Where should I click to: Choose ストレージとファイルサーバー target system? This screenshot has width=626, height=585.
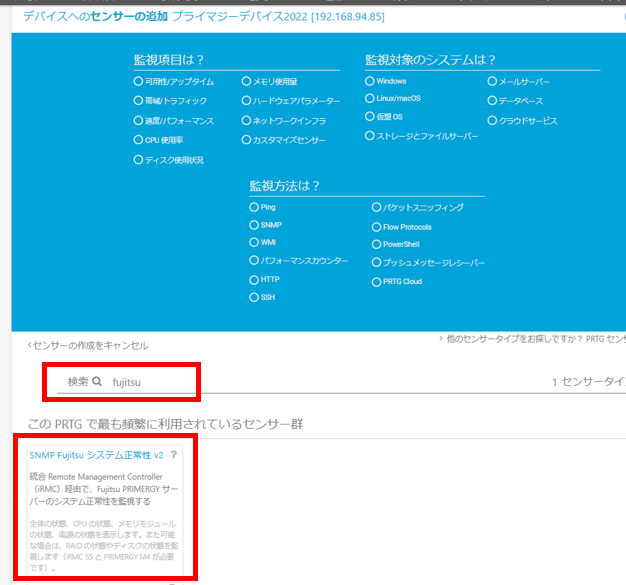(370, 136)
